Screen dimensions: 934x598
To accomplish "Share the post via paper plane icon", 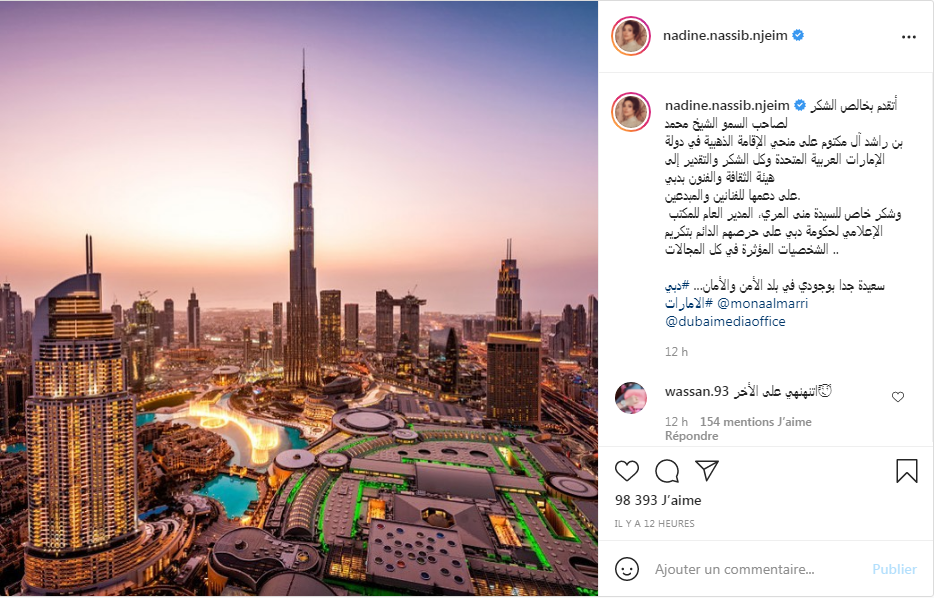I will [707, 471].
